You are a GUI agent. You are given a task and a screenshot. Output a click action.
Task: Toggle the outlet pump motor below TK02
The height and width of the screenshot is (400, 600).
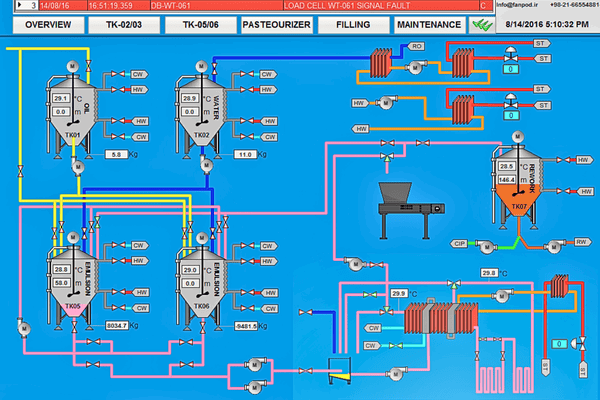click(207, 166)
